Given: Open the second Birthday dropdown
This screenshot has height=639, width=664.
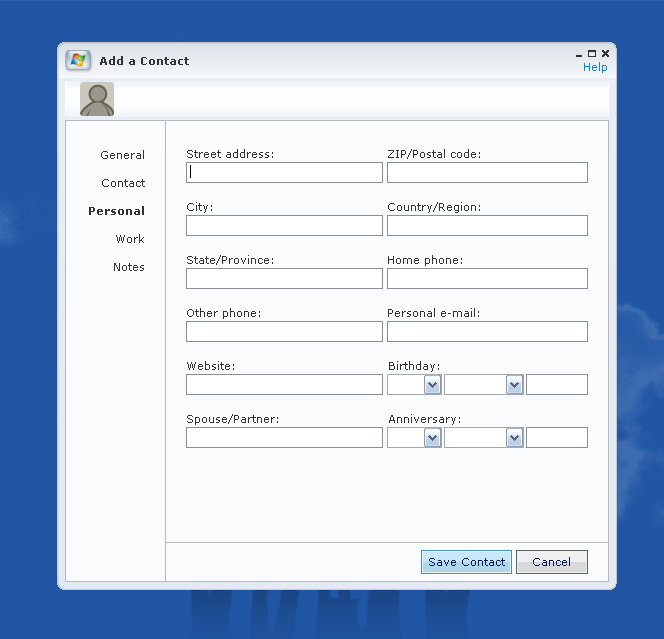Looking at the screenshot, I should coord(514,385).
